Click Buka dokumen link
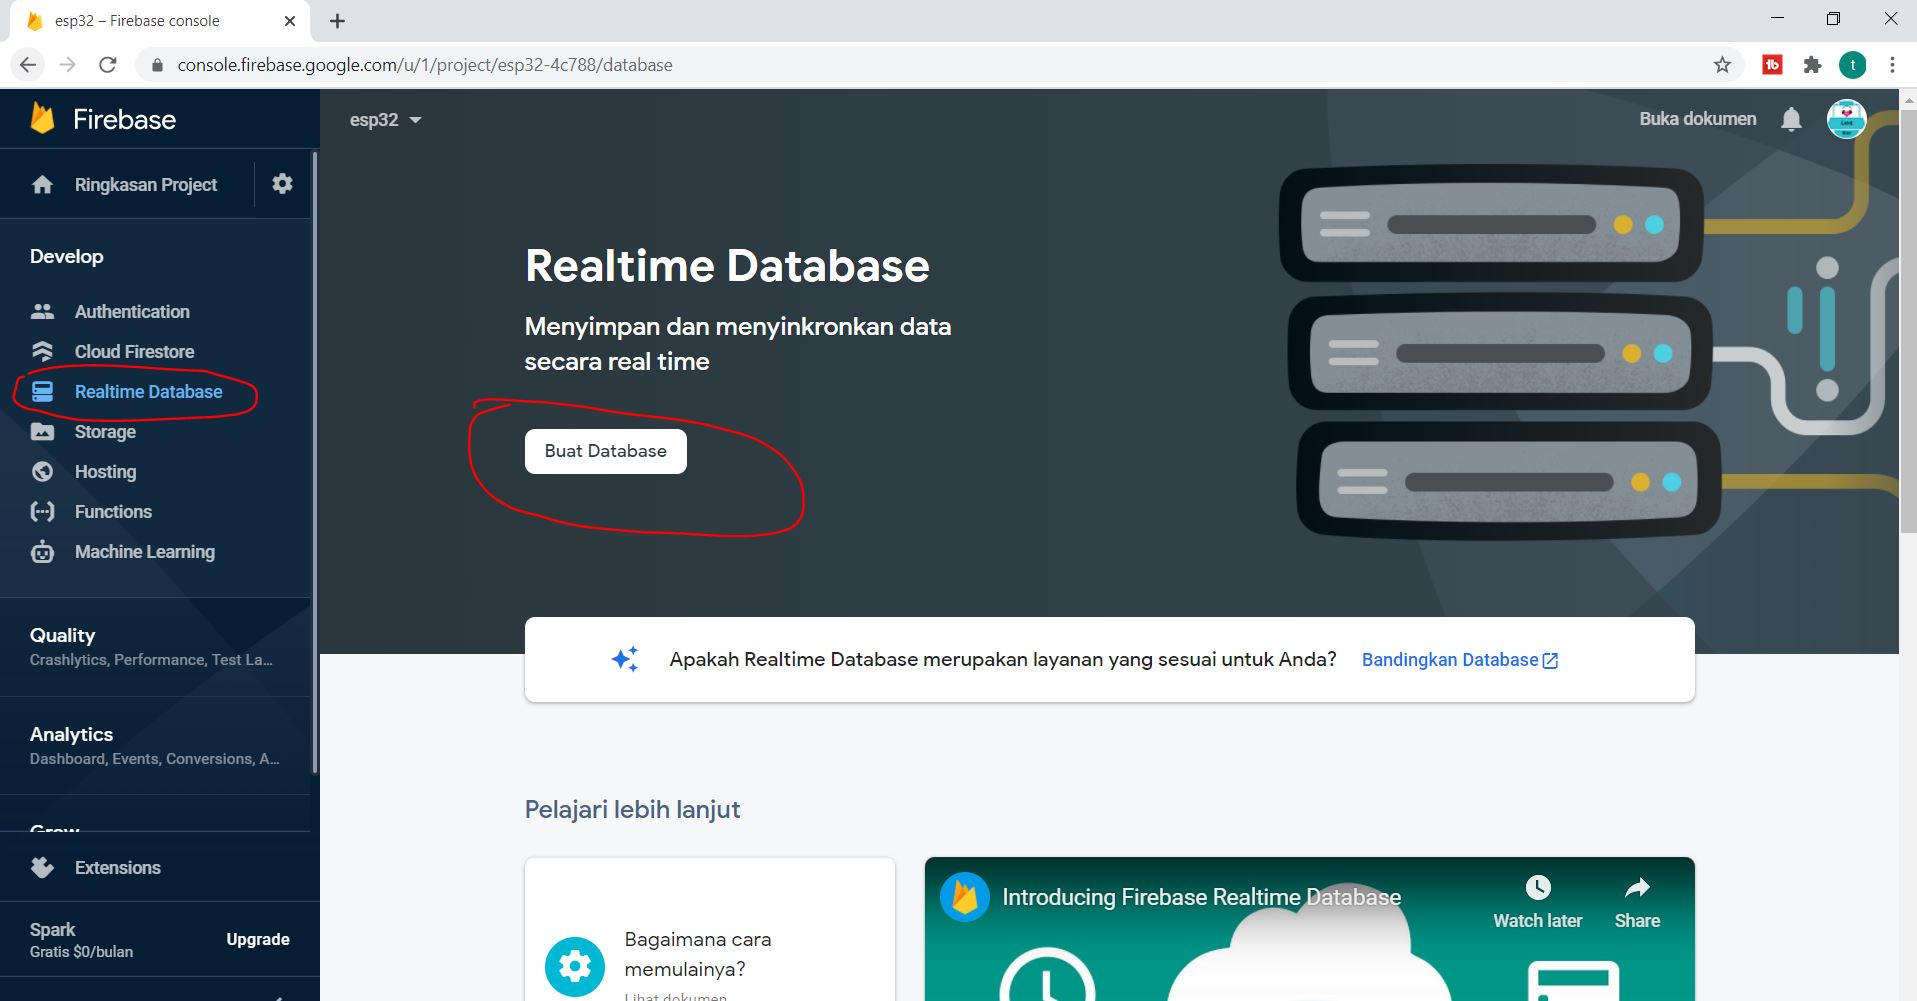The height and width of the screenshot is (1001, 1917). [1698, 119]
